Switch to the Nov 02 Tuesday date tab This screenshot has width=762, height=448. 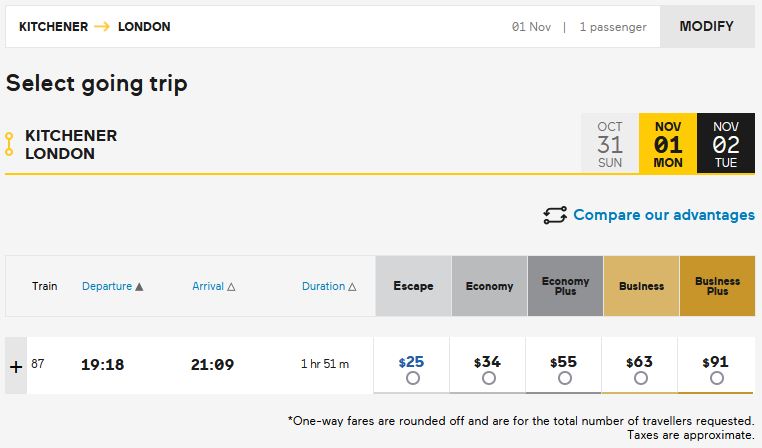pyautogui.click(x=726, y=144)
